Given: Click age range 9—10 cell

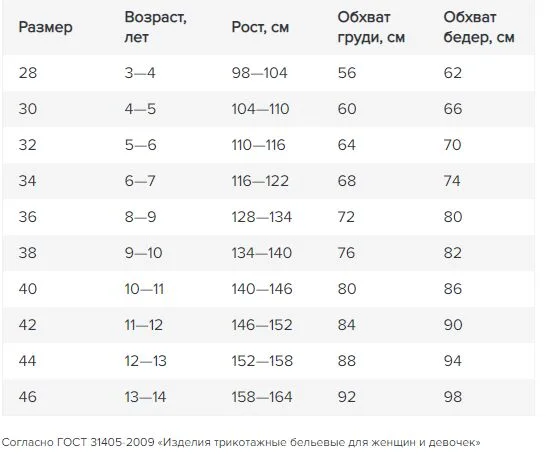Looking at the screenshot, I should tap(143, 253).
